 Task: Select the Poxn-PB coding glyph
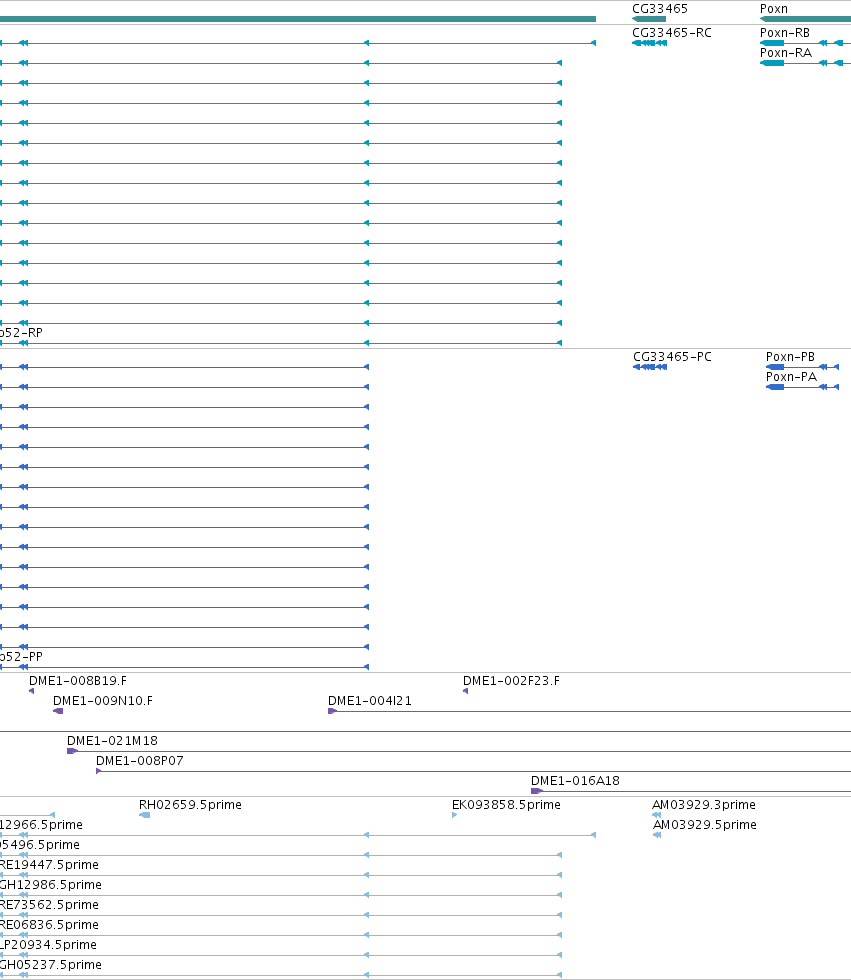coord(802,367)
